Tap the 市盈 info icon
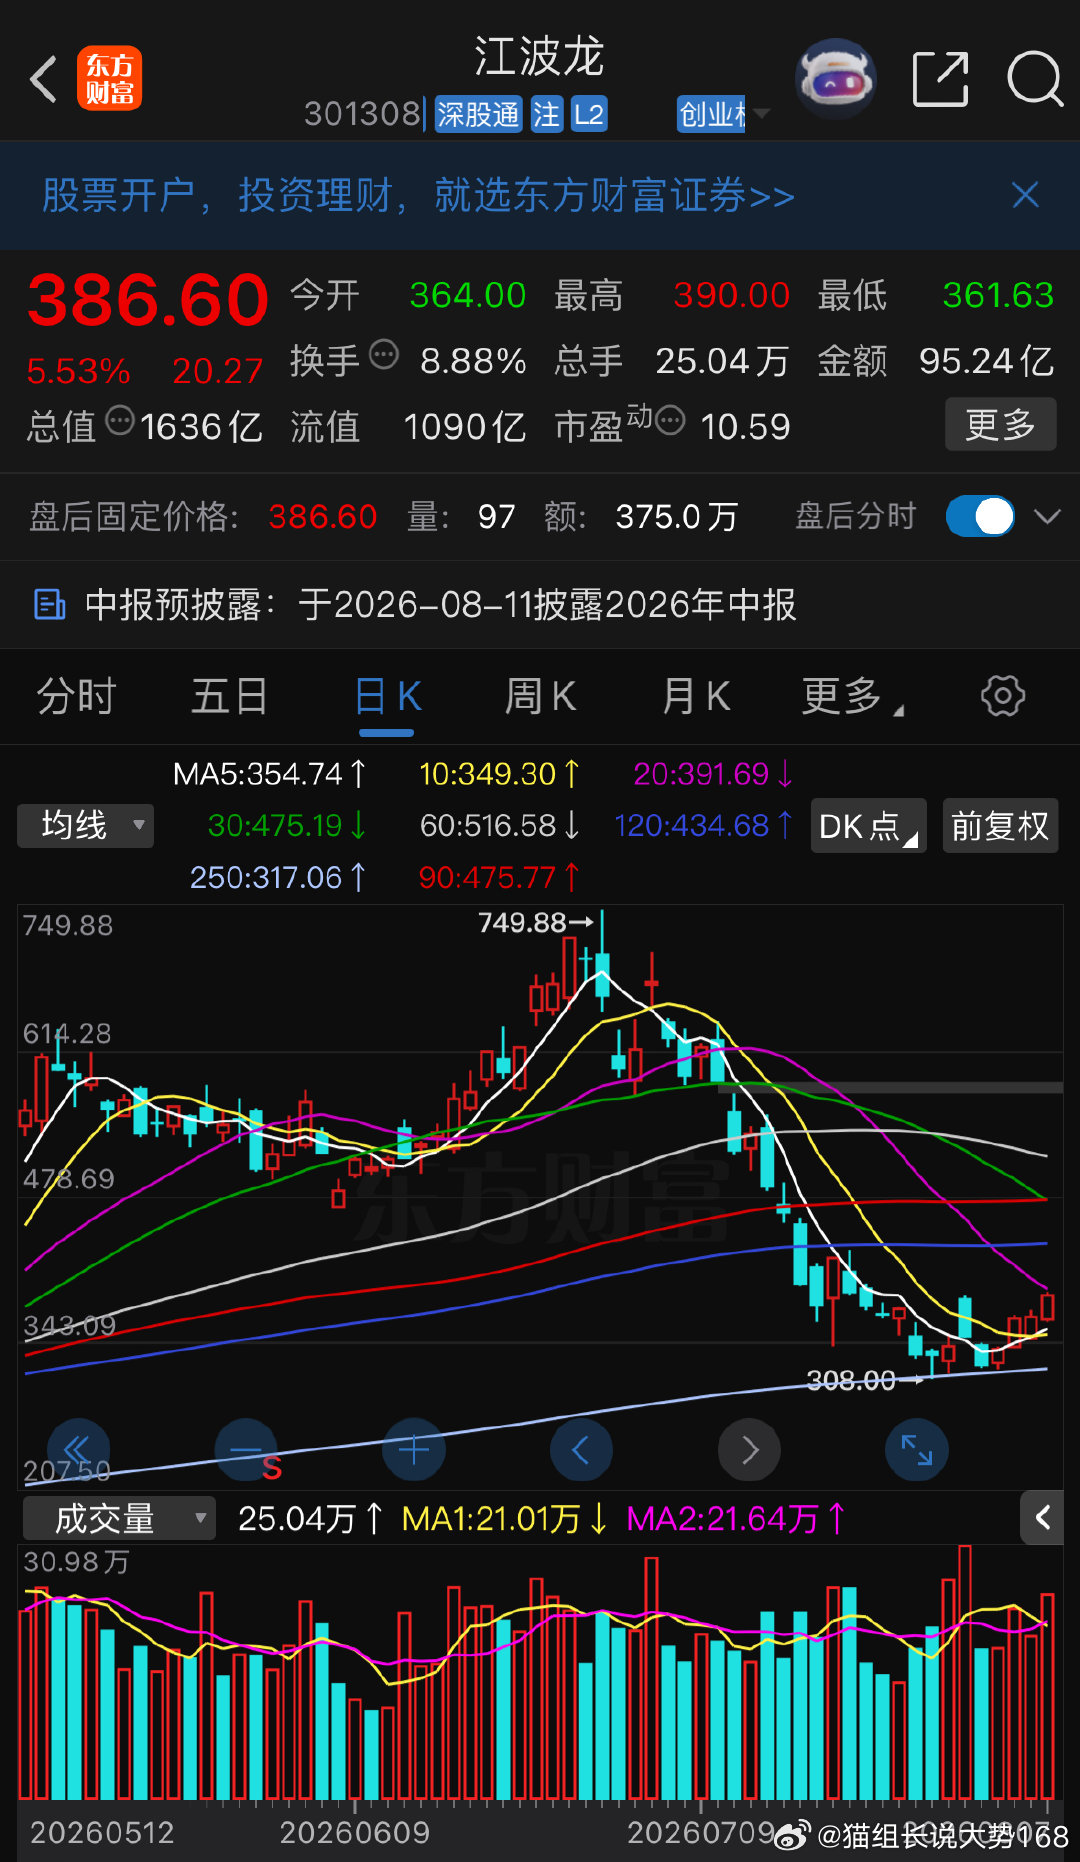 click(670, 420)
